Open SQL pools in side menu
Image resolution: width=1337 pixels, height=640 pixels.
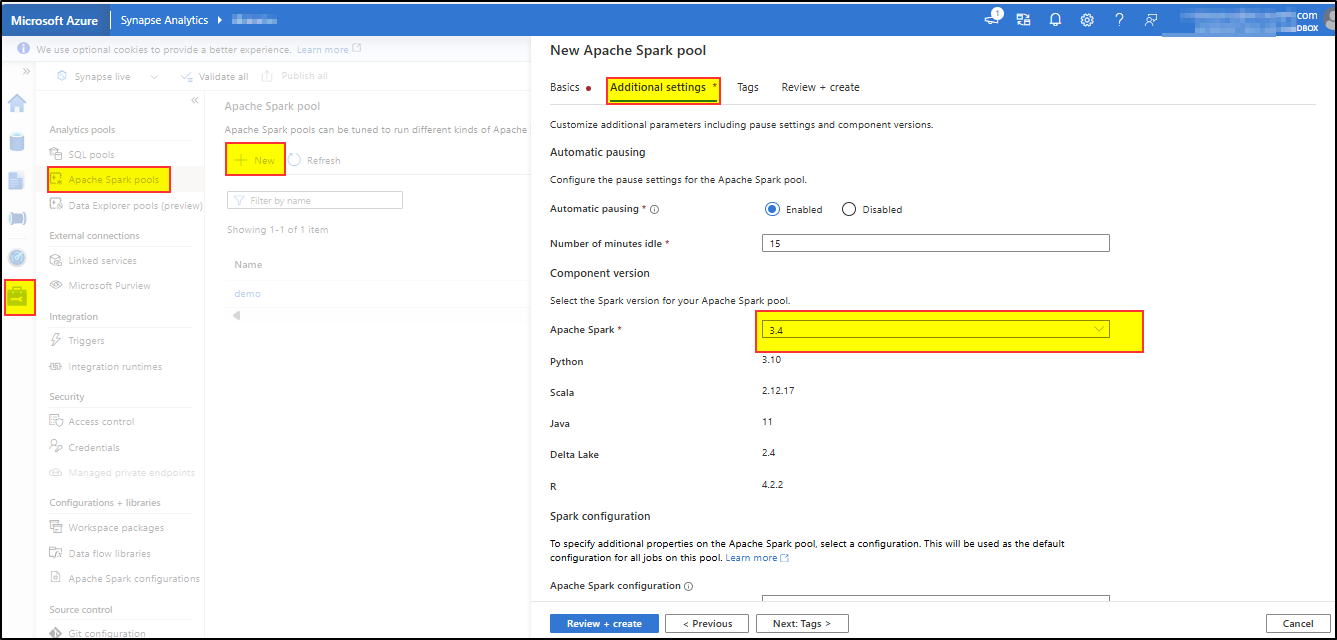(91, 155)
